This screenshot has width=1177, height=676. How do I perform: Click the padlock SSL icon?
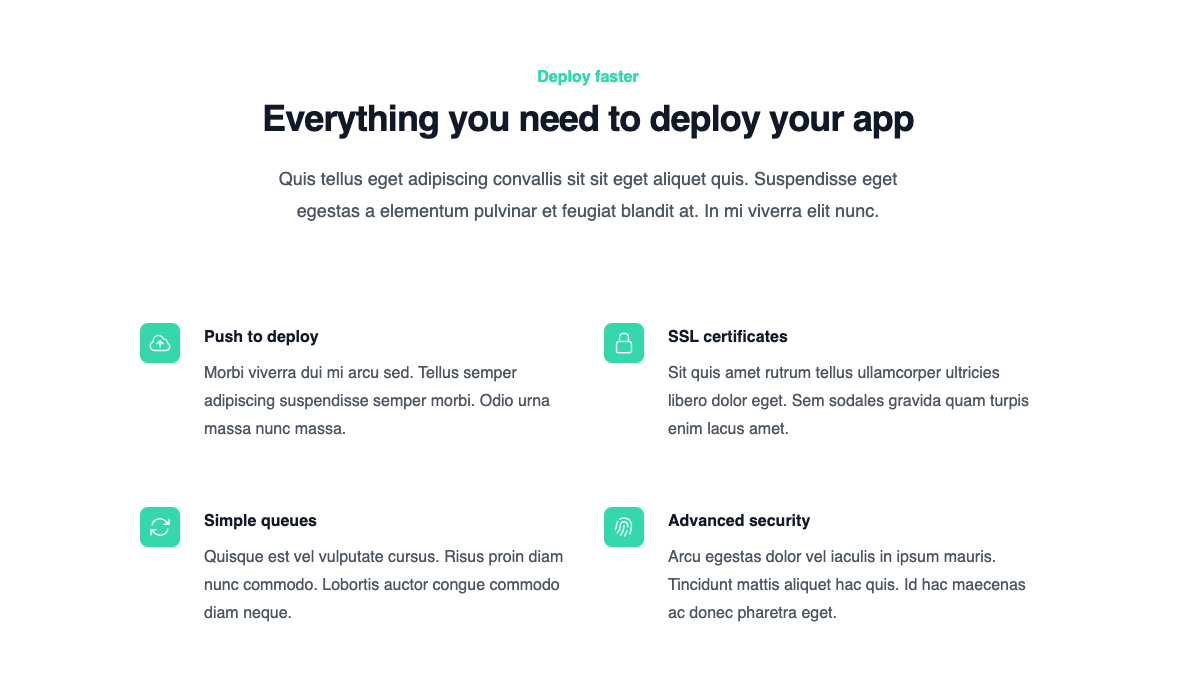(624, 343)
